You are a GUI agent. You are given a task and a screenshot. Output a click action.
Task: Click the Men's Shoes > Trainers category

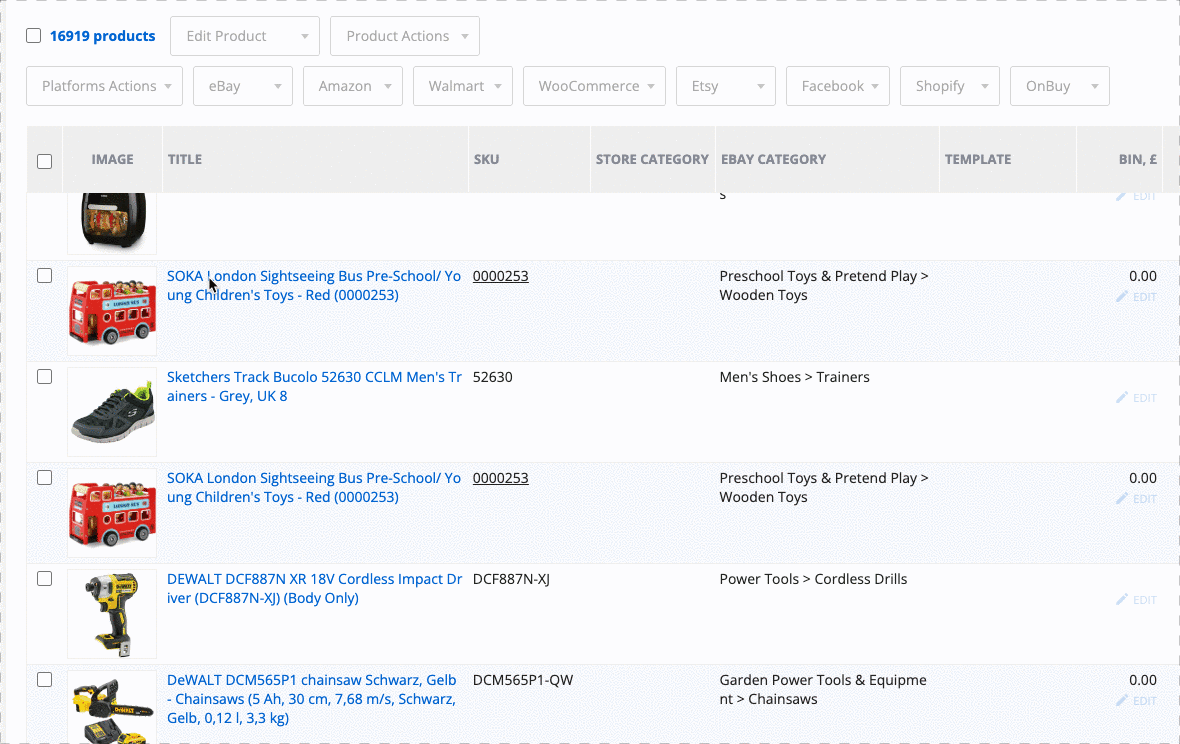pyautogui.click(x=795, y=377)
